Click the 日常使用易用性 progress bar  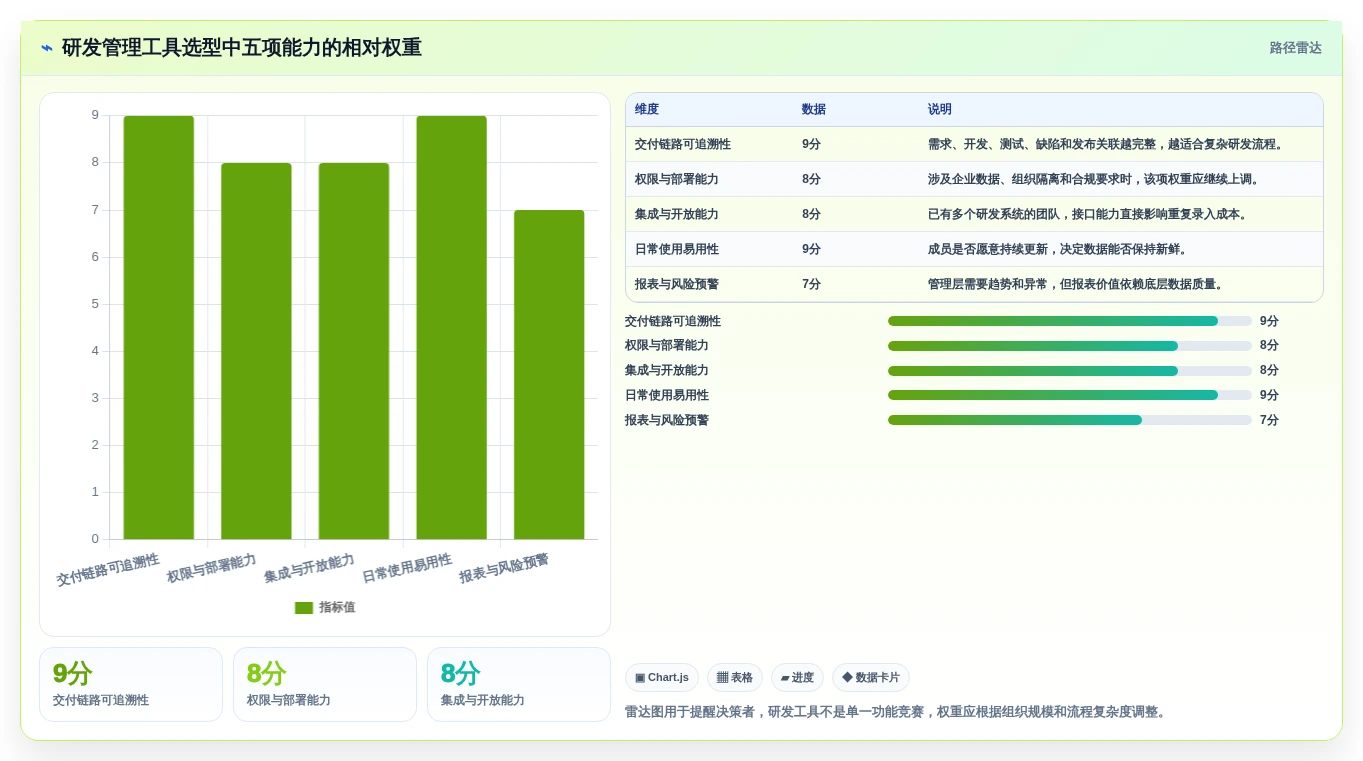coord(1070,395)
